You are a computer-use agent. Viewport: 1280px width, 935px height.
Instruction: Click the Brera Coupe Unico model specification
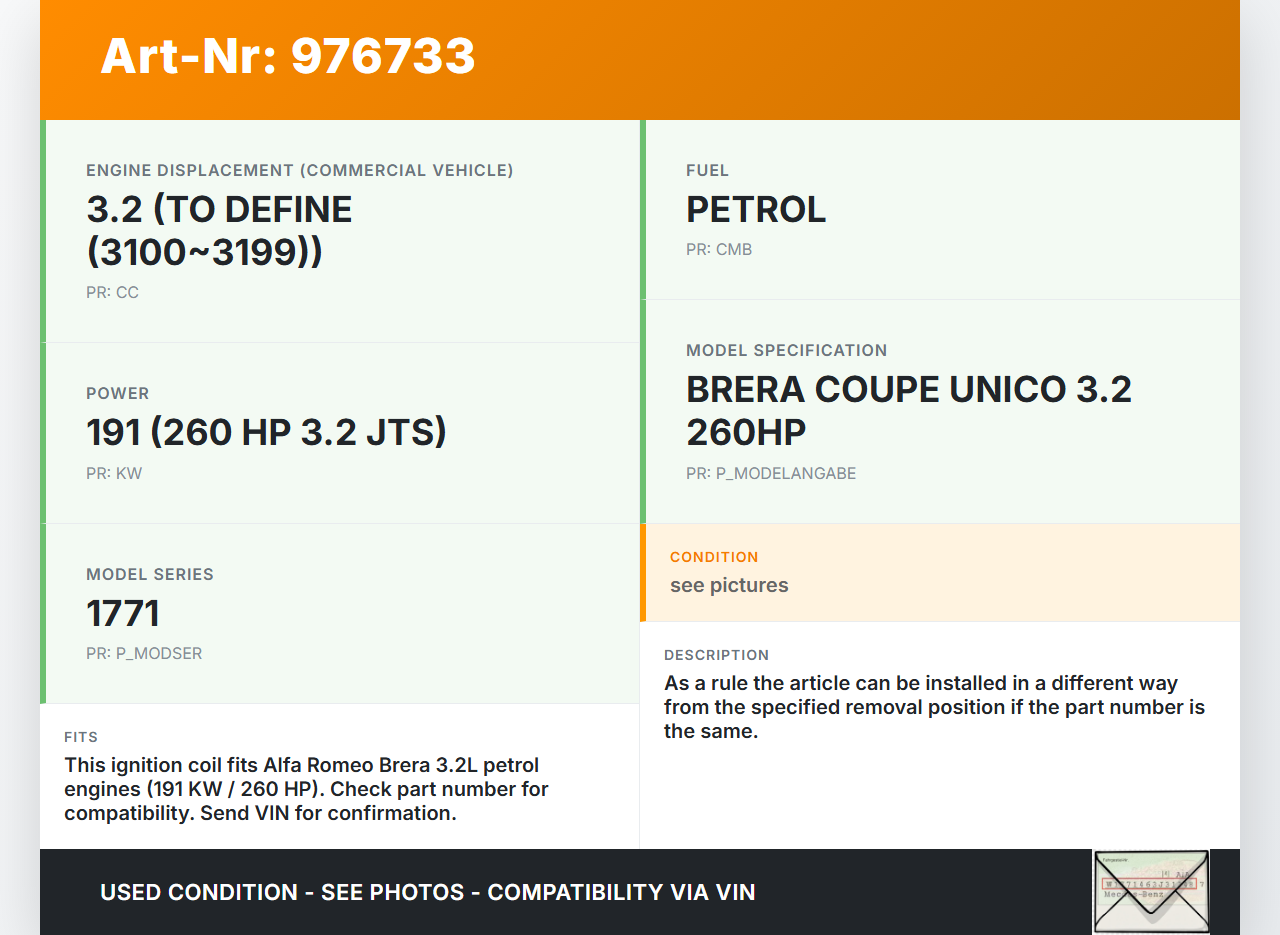tap(908, 411)
